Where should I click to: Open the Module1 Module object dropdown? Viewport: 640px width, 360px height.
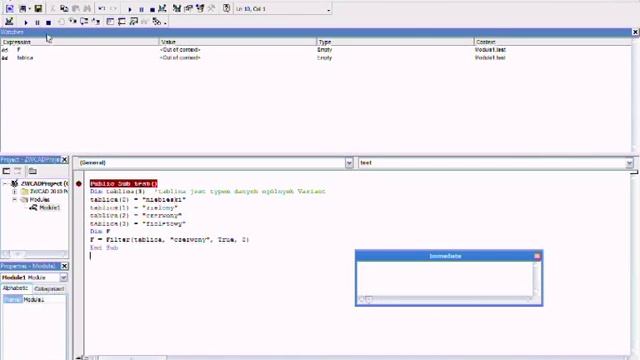(64, 278)
